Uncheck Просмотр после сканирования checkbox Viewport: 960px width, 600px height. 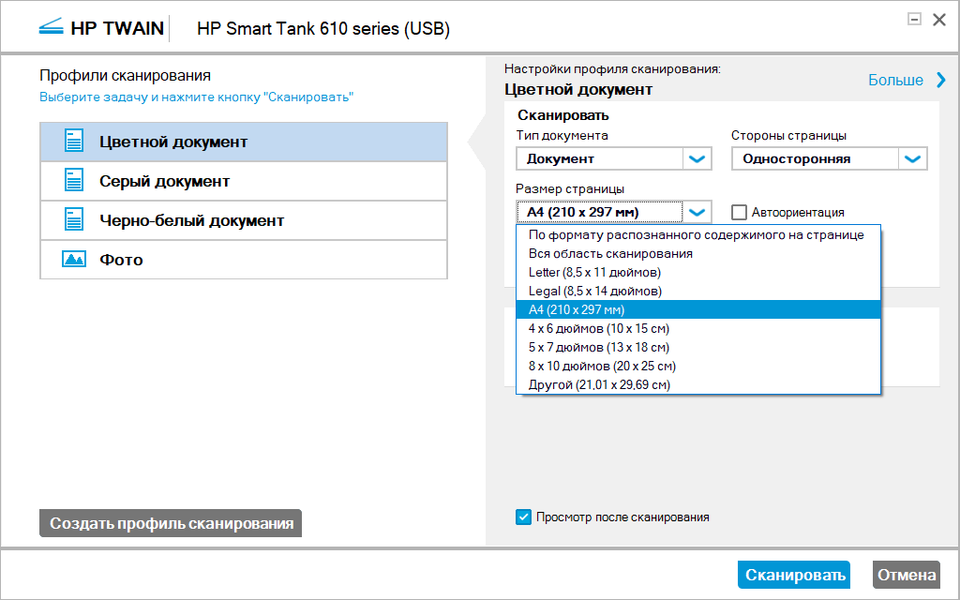tap(523, 517)
